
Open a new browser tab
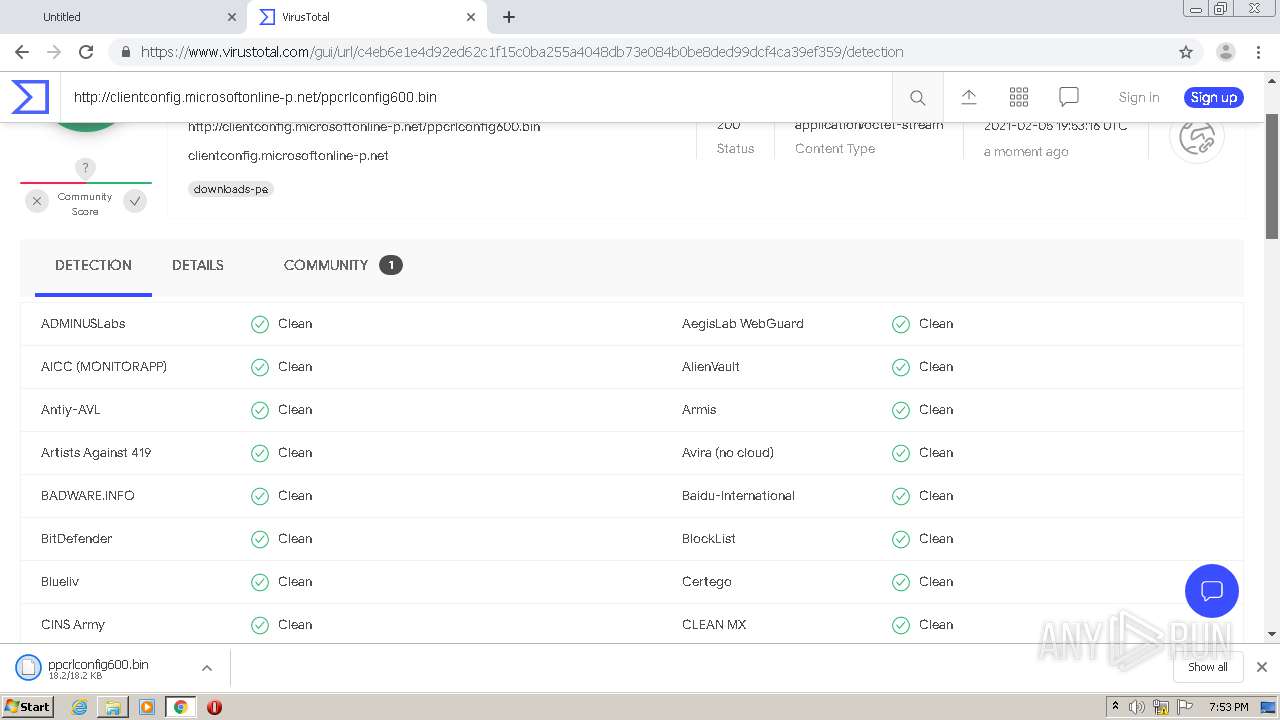[x=508, y=17]
